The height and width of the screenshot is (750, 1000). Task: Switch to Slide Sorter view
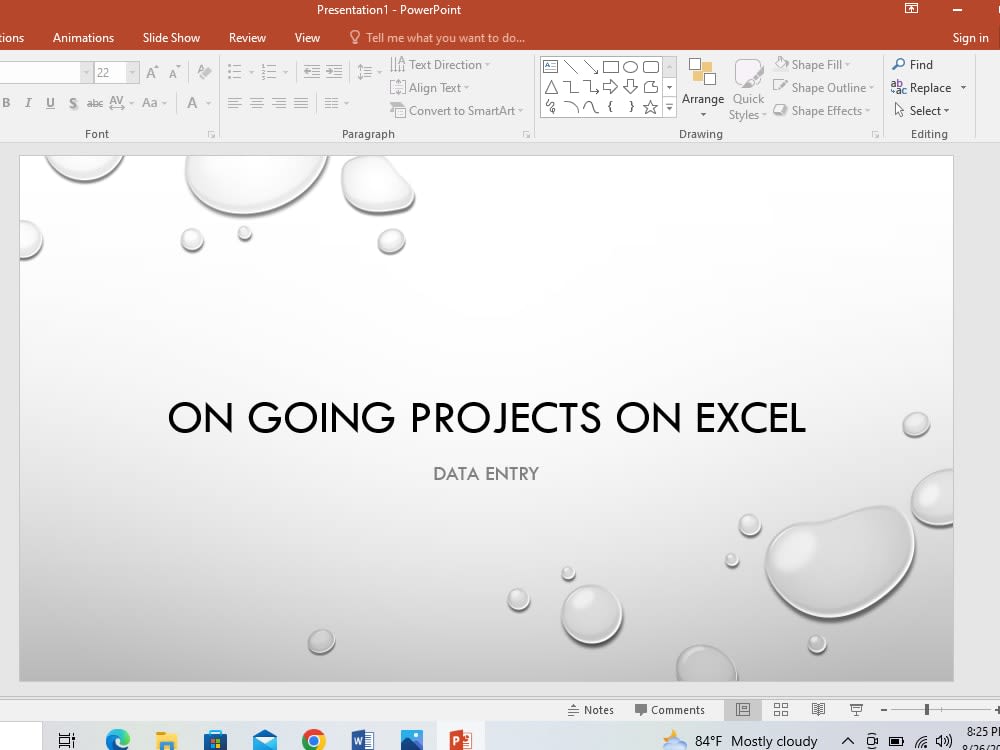click(781, 710)
